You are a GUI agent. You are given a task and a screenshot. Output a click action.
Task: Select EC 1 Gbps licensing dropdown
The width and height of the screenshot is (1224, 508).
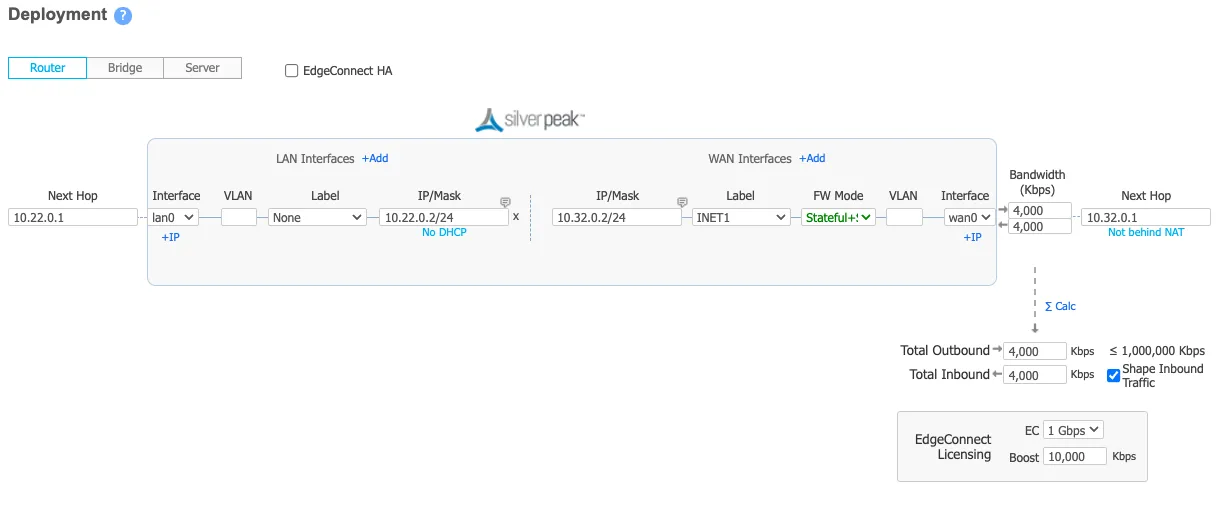coord(1073,430)
